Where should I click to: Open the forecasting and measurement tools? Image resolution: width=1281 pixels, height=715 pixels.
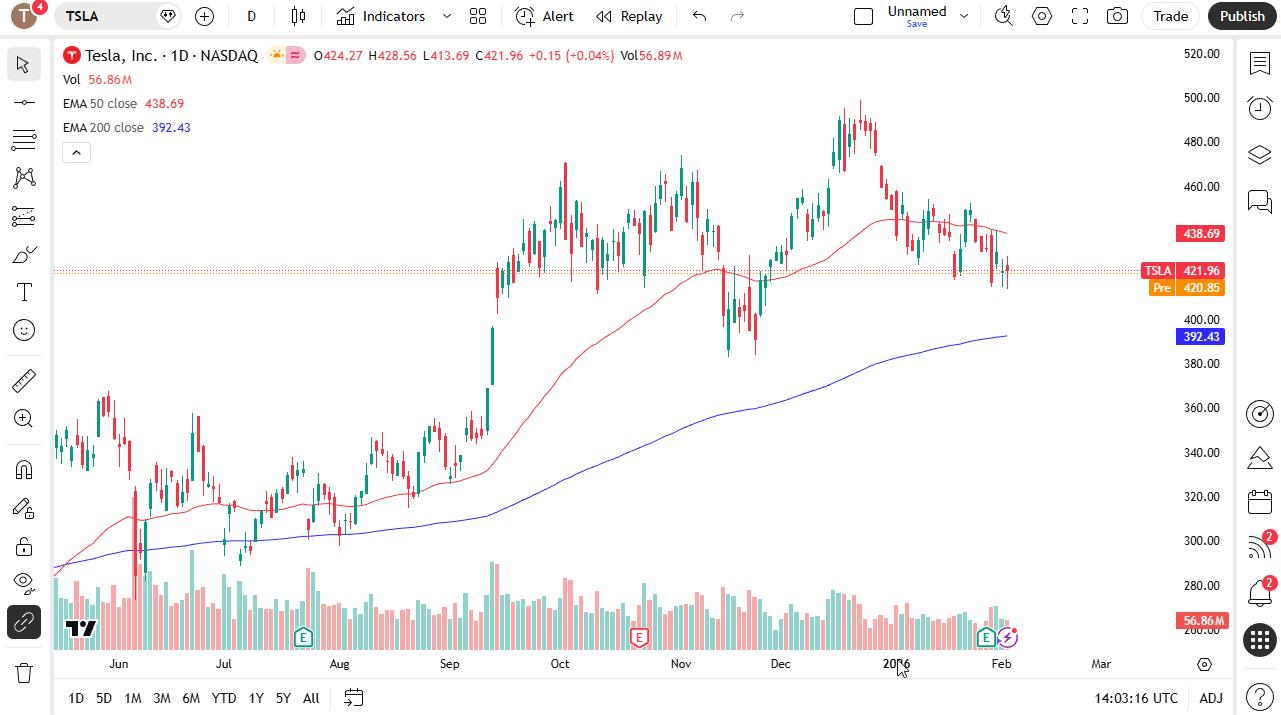(x=23, y=216)
